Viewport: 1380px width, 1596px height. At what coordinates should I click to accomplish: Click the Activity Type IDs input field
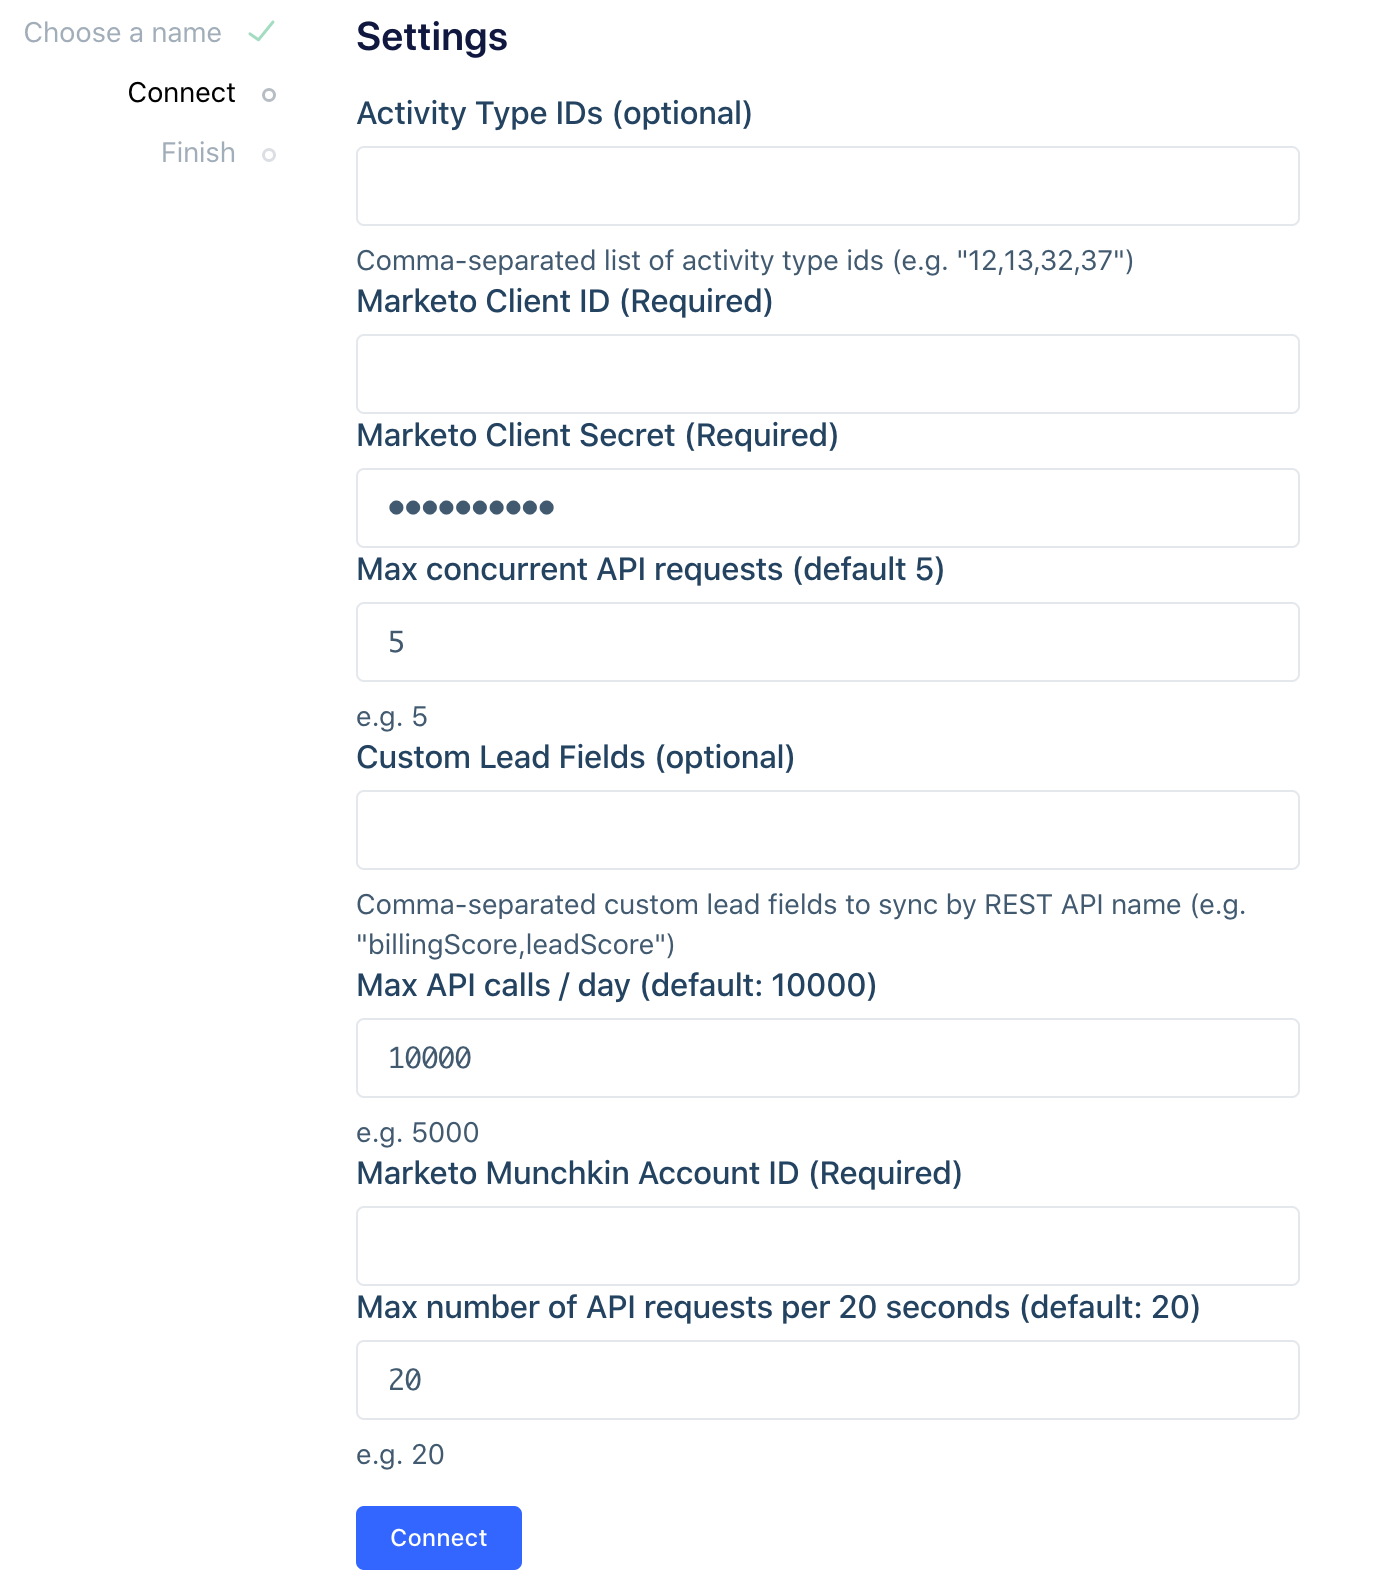click(827, 186)
